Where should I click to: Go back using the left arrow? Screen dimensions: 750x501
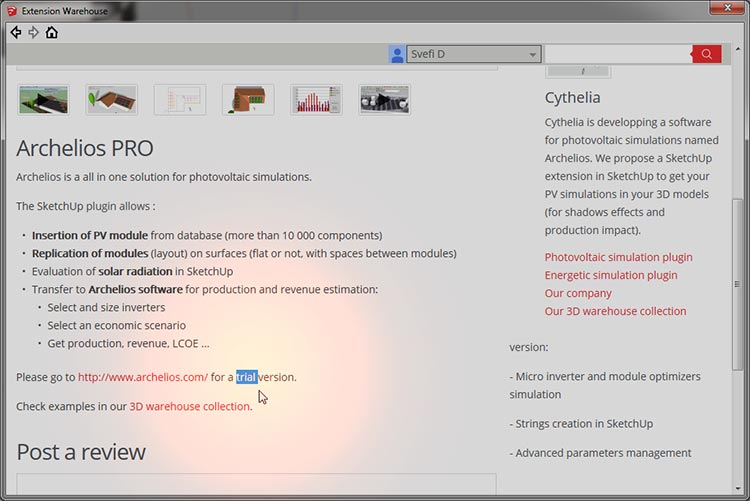click(16, 33)
